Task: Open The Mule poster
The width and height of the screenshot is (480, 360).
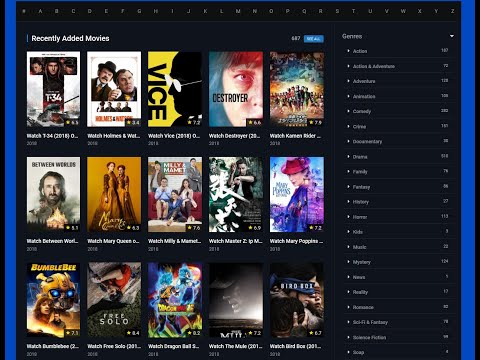Action: 236,300
